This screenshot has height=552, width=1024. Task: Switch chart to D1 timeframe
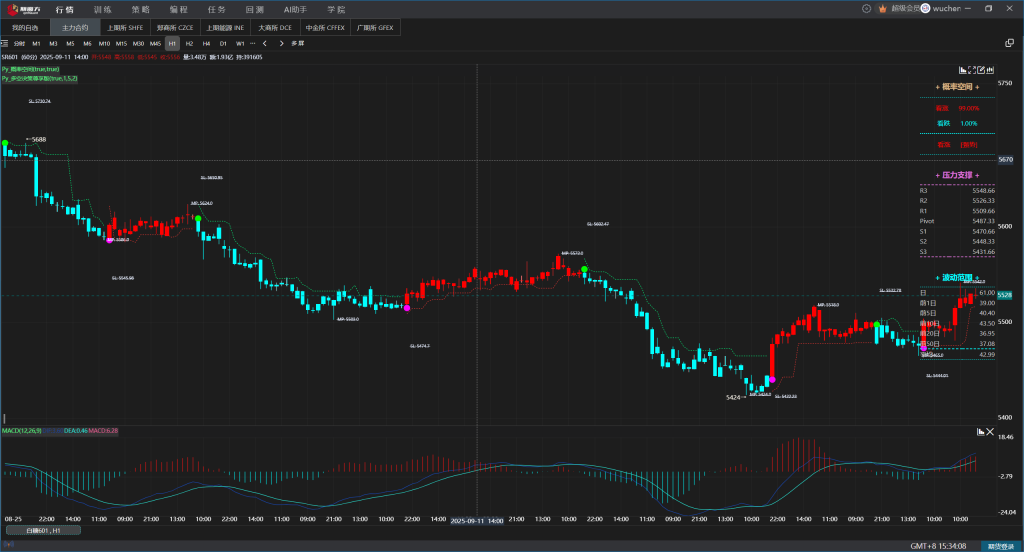tap(223, 43)
